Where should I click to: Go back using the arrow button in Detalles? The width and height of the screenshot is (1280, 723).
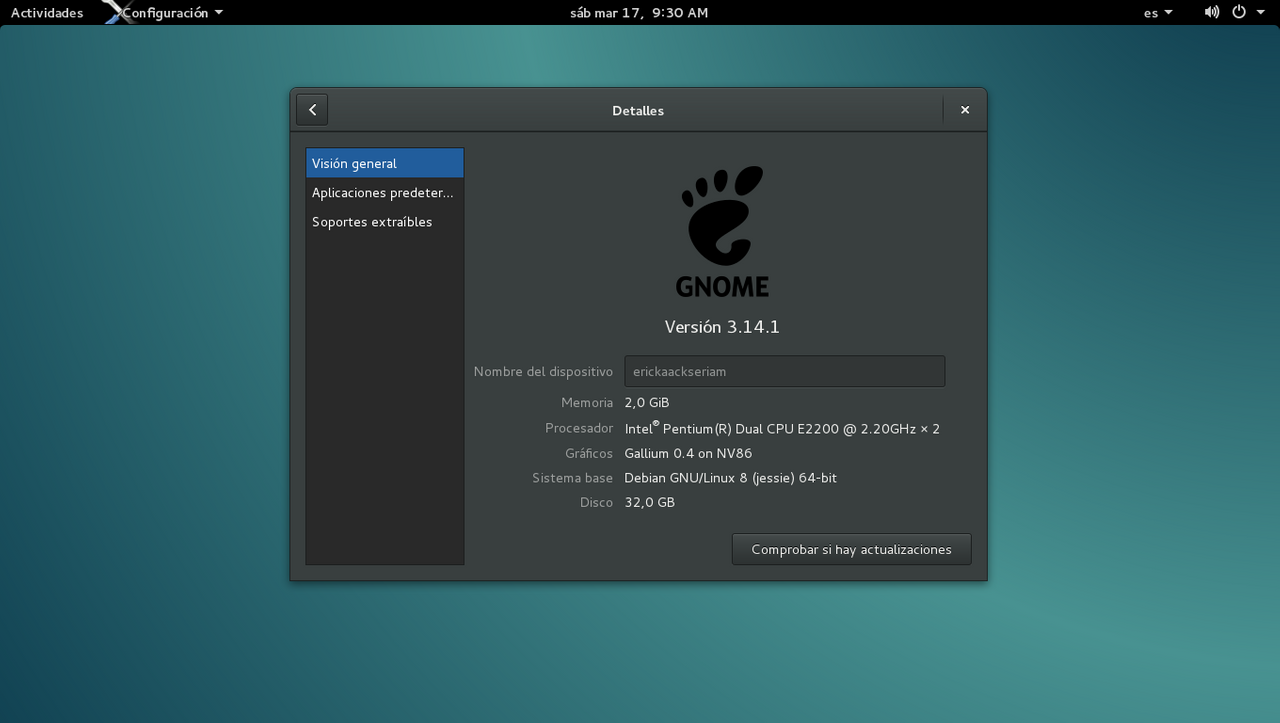pyautogui.click(x=312, y=110)
